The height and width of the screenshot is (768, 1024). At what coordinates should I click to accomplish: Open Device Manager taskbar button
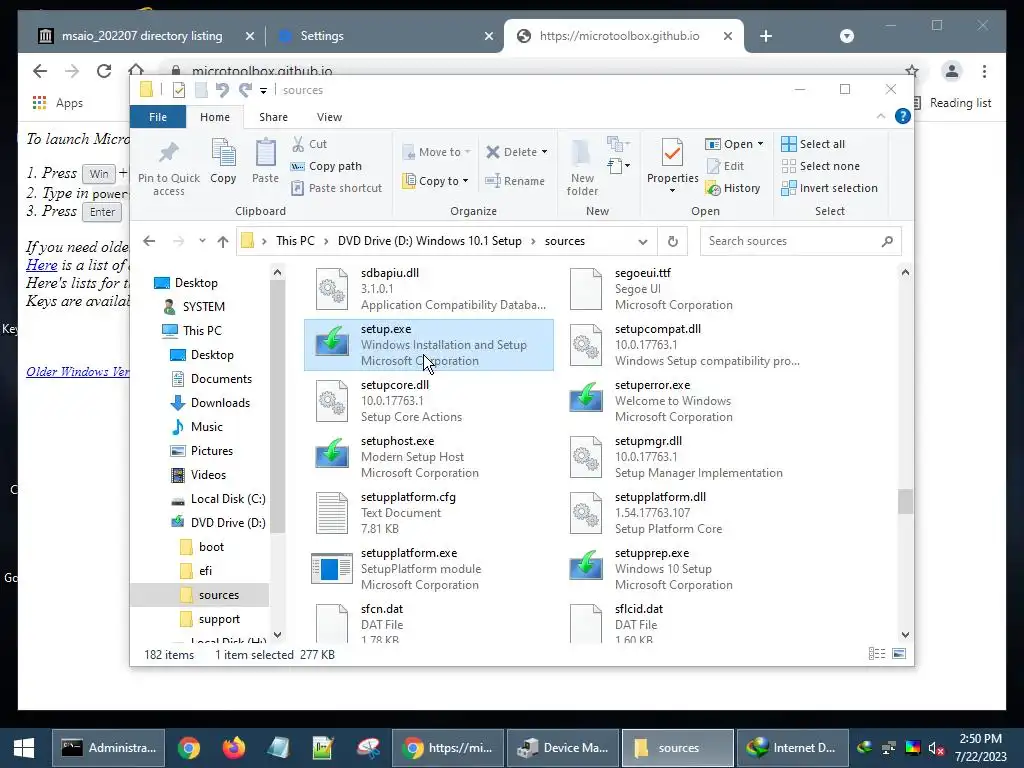pyautogui.click(x=562, y=748)
